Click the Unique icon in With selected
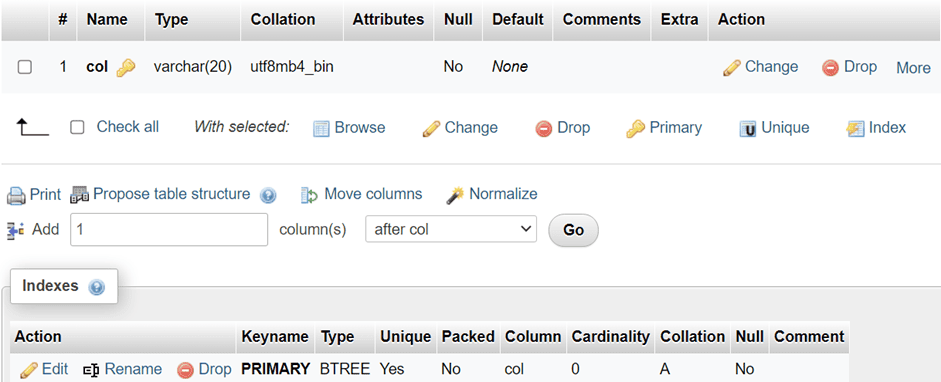The height and width of the screenshot is (382, 941). (x=748, y=128)
